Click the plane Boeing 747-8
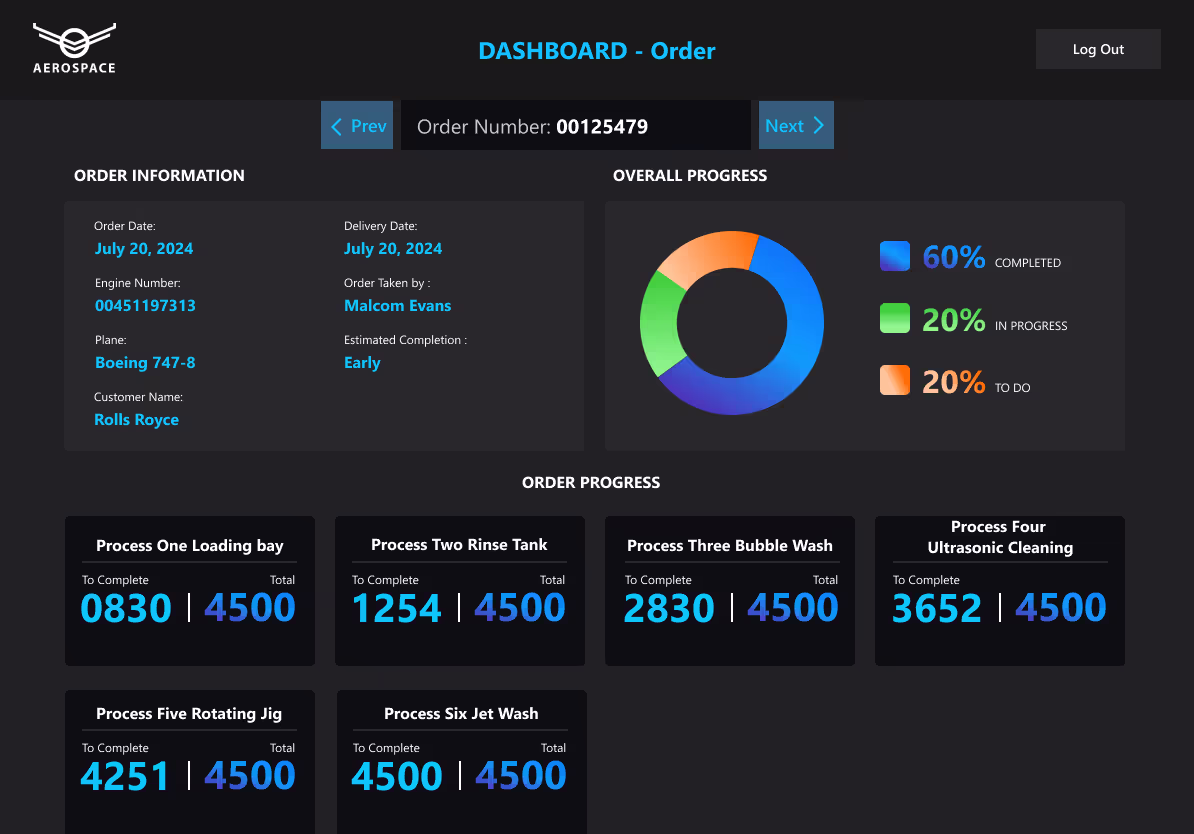 tap(145, 363)
